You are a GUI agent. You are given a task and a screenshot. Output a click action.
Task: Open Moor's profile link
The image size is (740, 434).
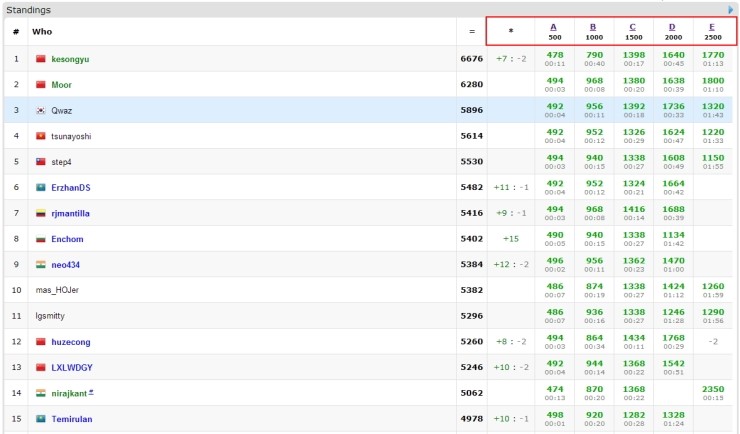click(x=61, y=85)
